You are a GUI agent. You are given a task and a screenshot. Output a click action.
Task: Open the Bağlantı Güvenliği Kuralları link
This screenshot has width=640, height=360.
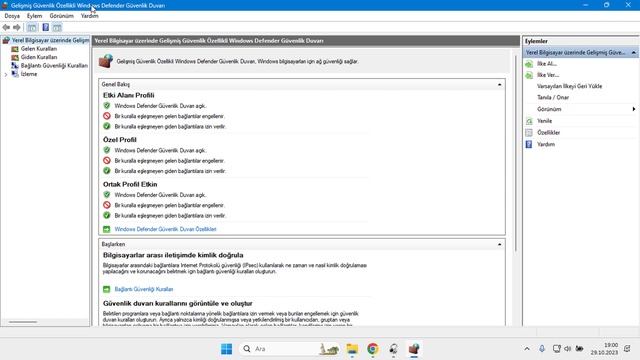[144, 289]
